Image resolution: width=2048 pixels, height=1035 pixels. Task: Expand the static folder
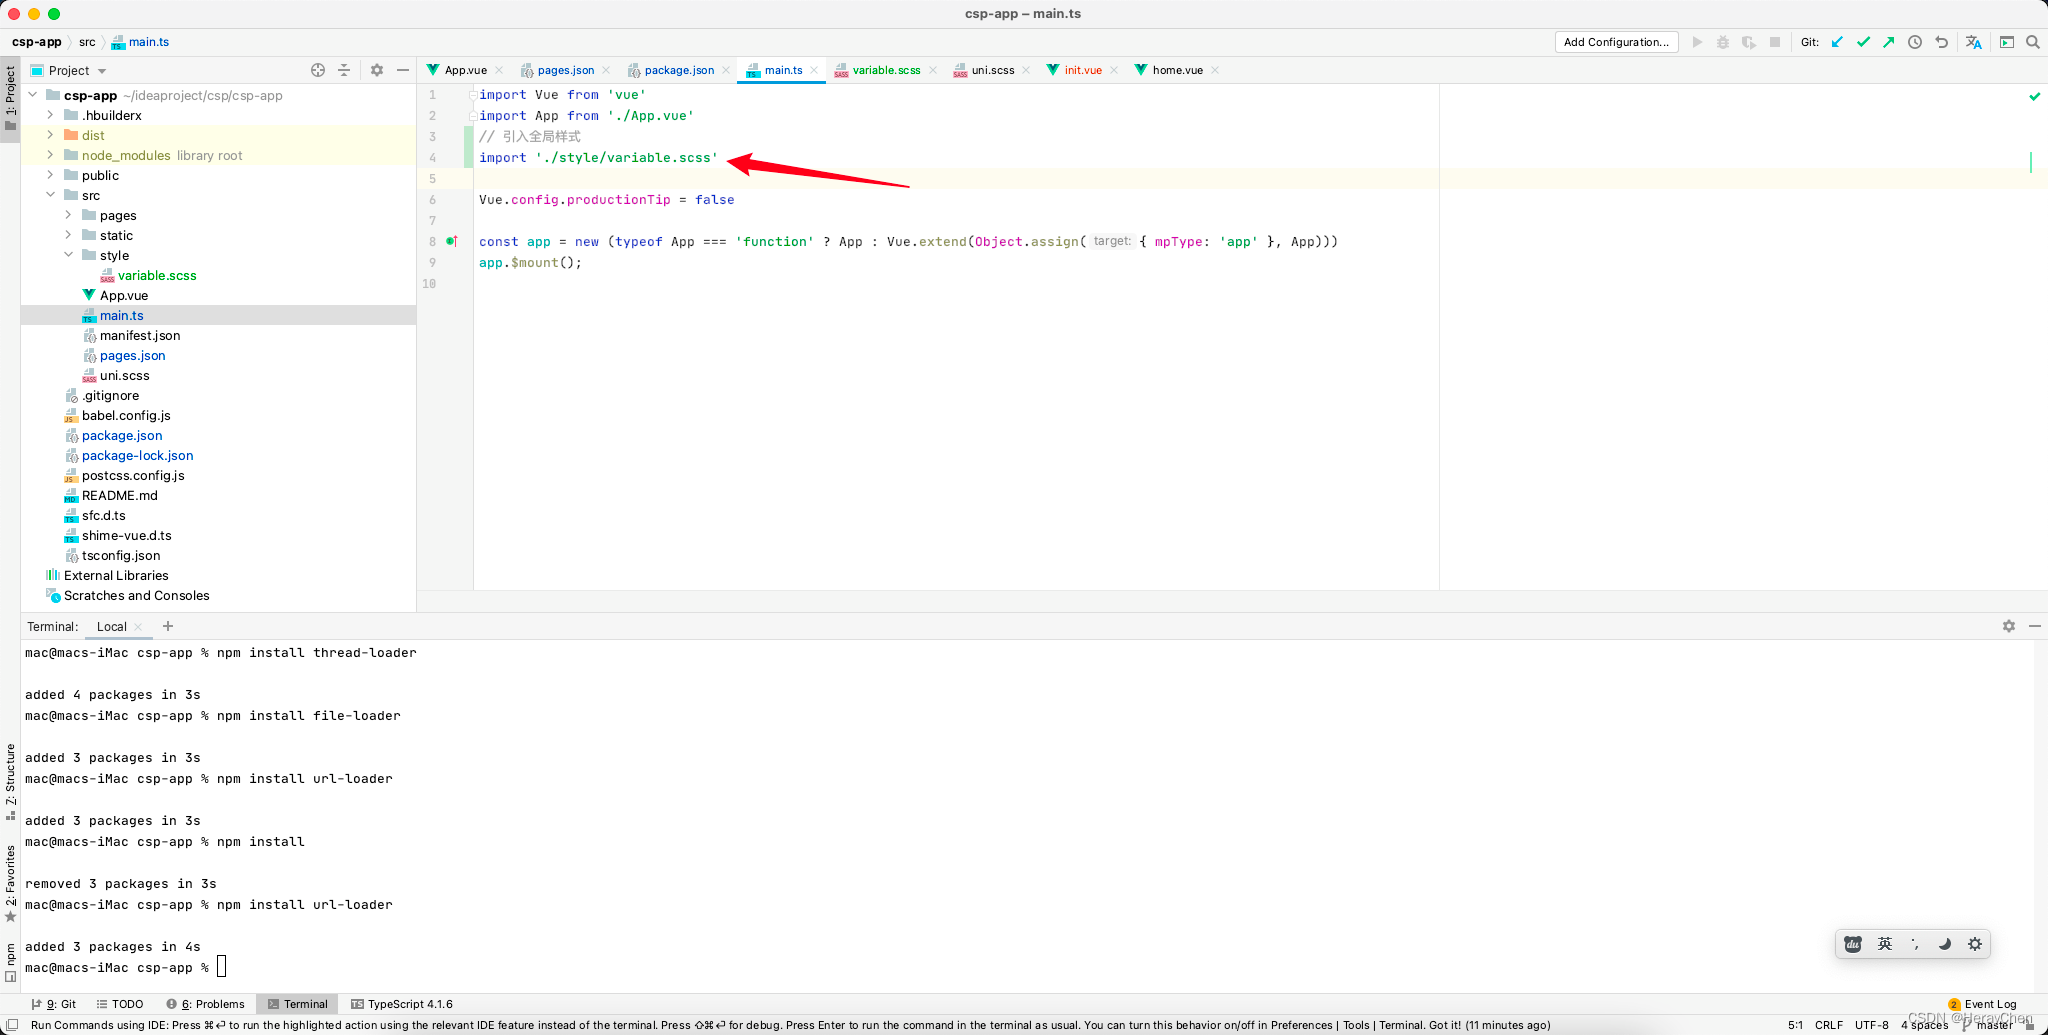click(x=69, y=235)
